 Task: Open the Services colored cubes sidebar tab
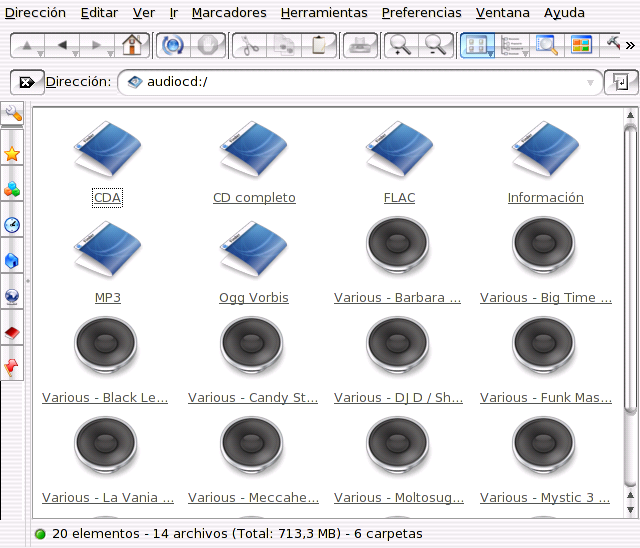coord(12,189)
